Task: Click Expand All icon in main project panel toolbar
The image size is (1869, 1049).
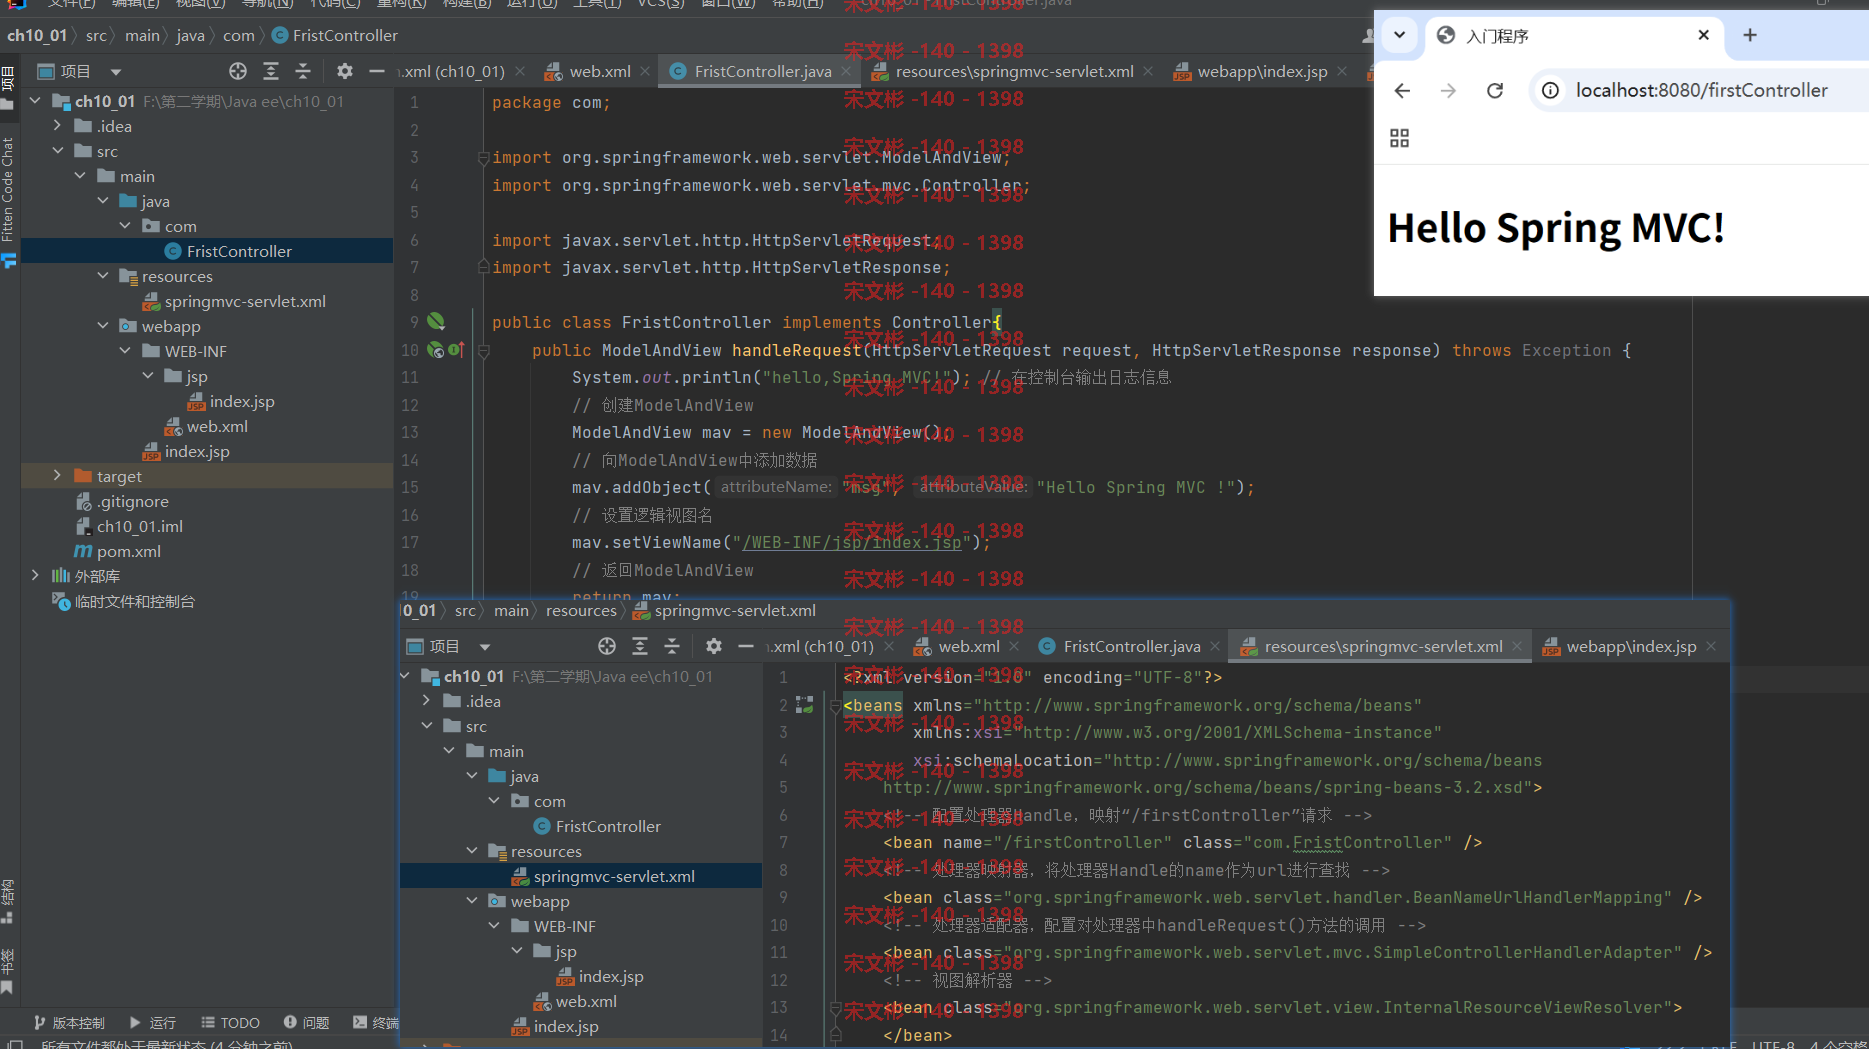Action: coord(271,71)
